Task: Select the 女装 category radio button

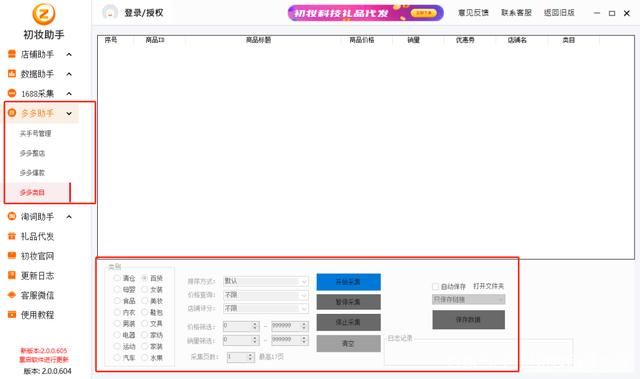Action: click(x=144, y=289)
